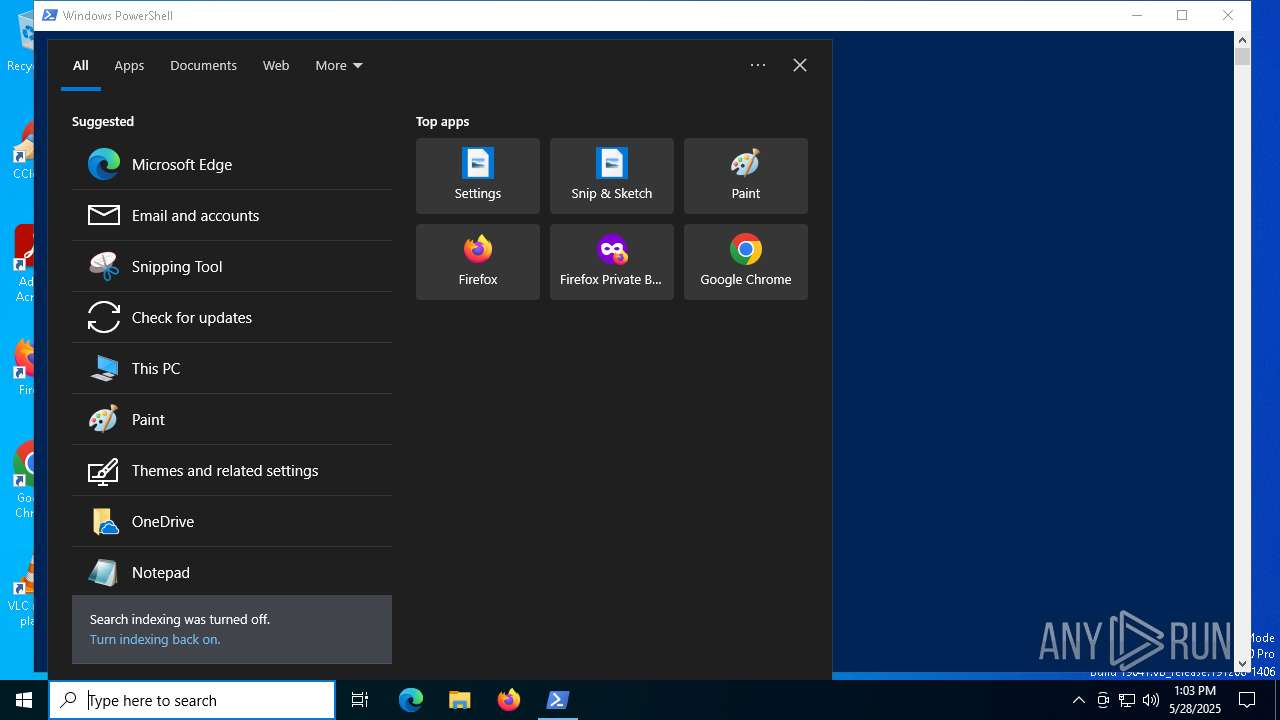Open Email and accounts suggestion
Viewport: 1280px width, 720px height.
click(232, 215)
